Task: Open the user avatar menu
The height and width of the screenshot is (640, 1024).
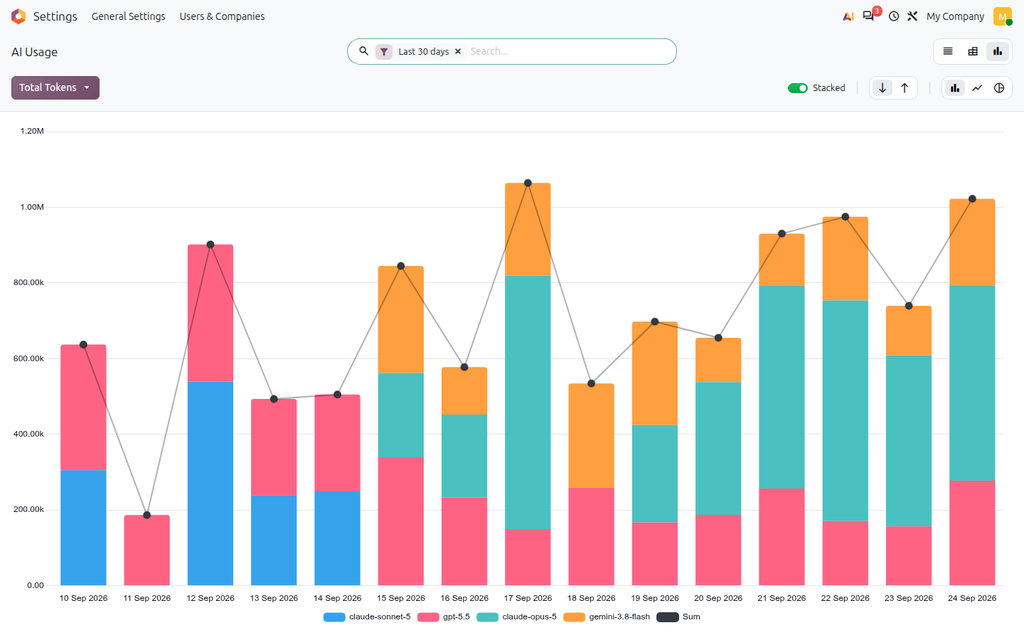Action: point(1002,16)
